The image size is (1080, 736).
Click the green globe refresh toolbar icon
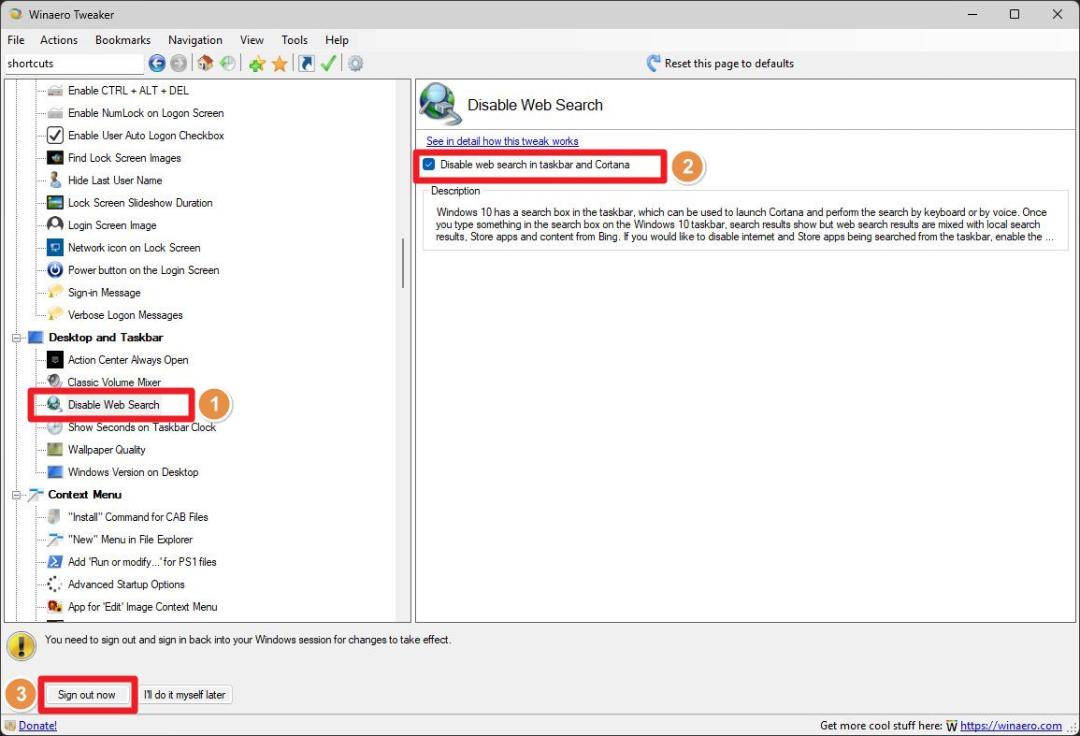(x=227, y=63)
